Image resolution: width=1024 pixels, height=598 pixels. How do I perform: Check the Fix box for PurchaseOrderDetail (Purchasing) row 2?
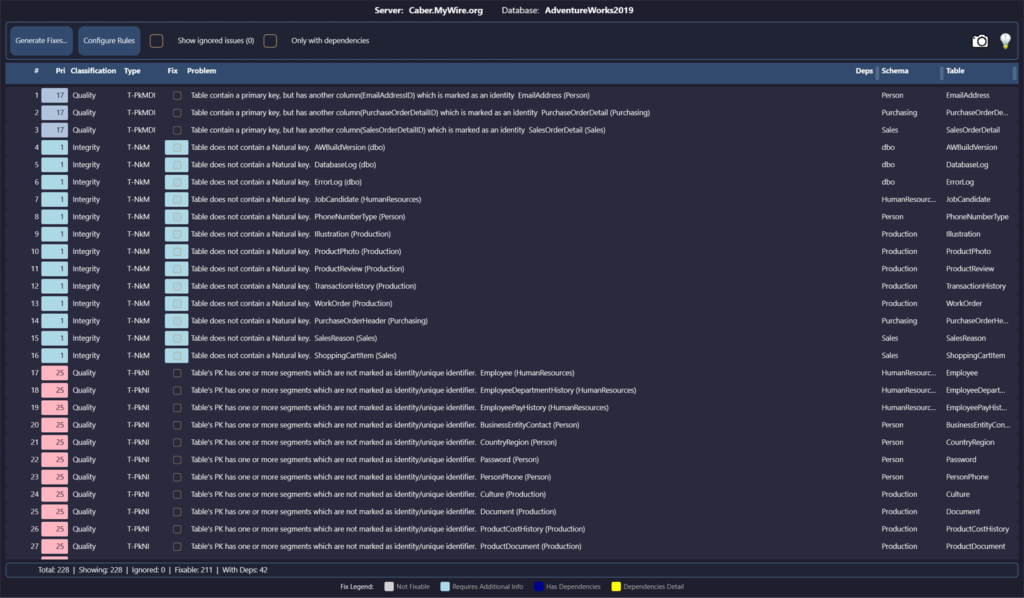177,113
